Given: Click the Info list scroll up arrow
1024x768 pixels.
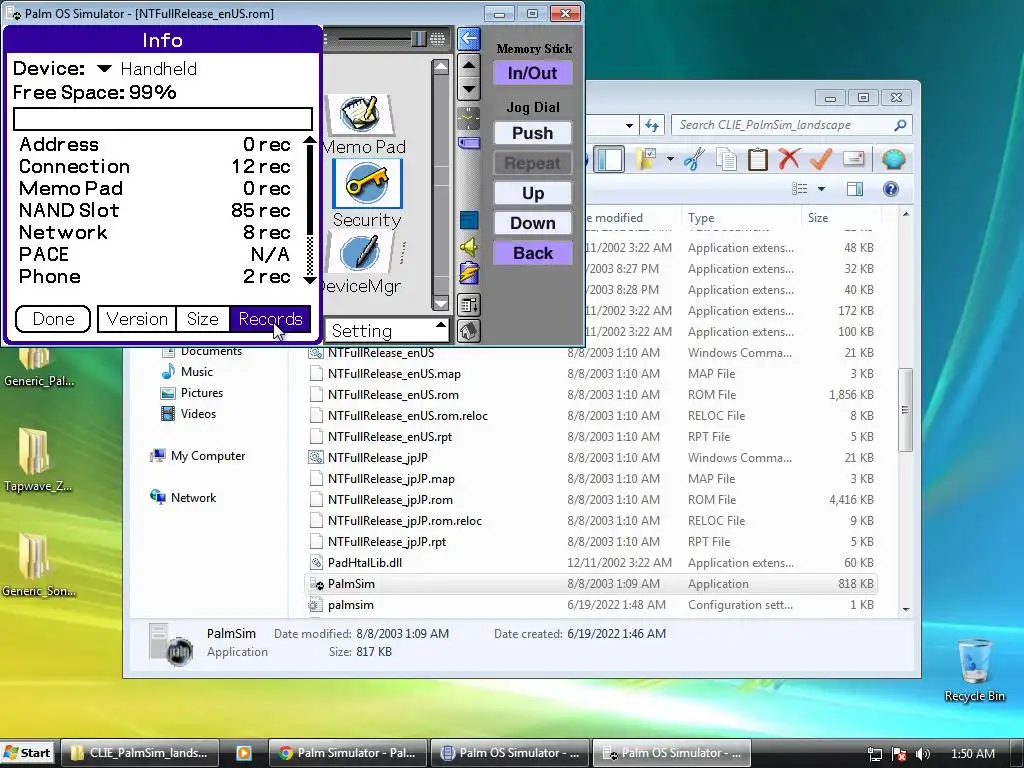Looking at the screenshot, I should coord(310,140).
